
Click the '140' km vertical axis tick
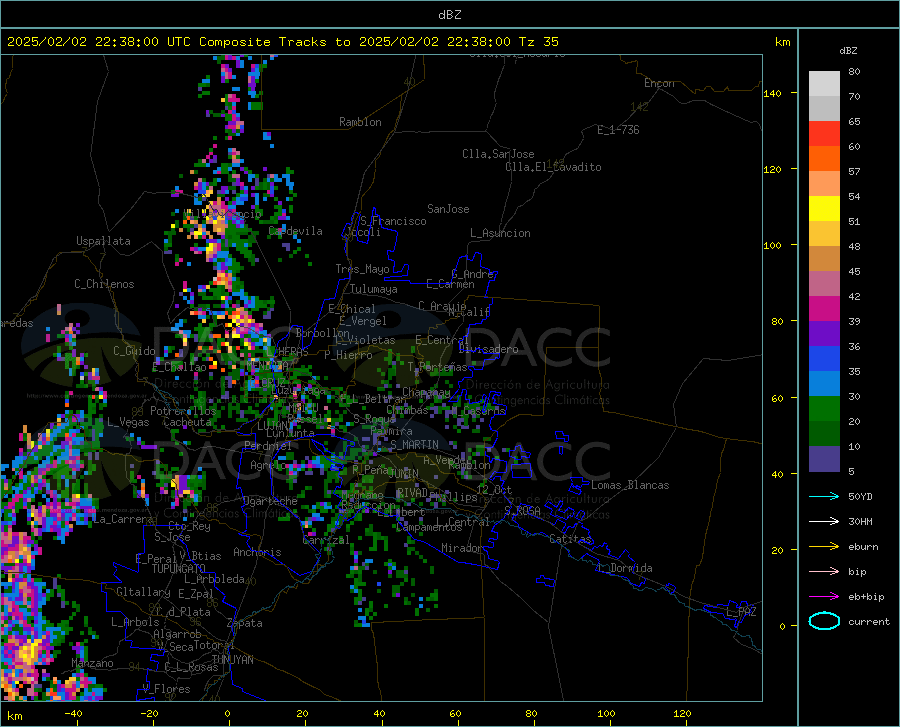point(772,93)
